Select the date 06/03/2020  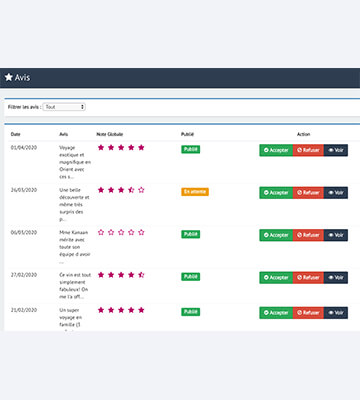24,232
